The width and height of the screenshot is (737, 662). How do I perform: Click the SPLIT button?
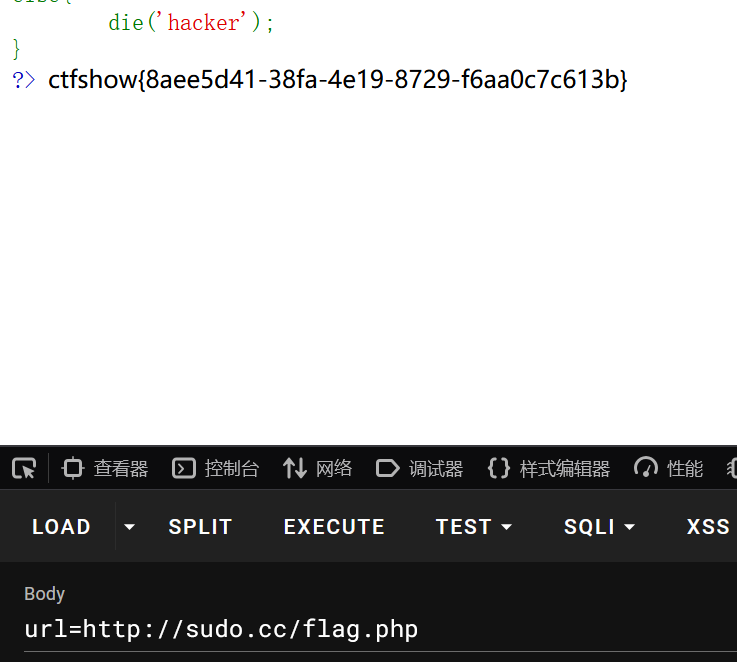(x=200, y=527)
